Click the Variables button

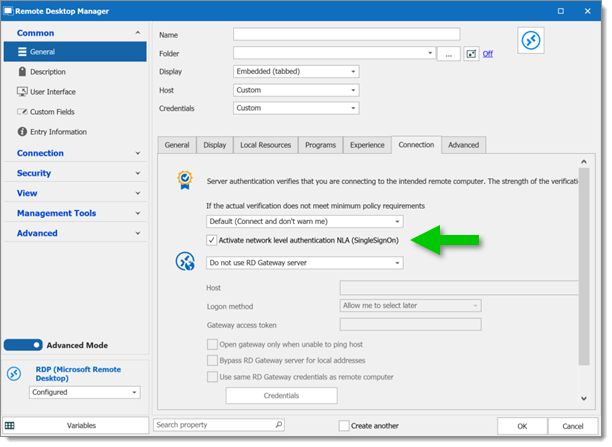[x=76, y=426]
